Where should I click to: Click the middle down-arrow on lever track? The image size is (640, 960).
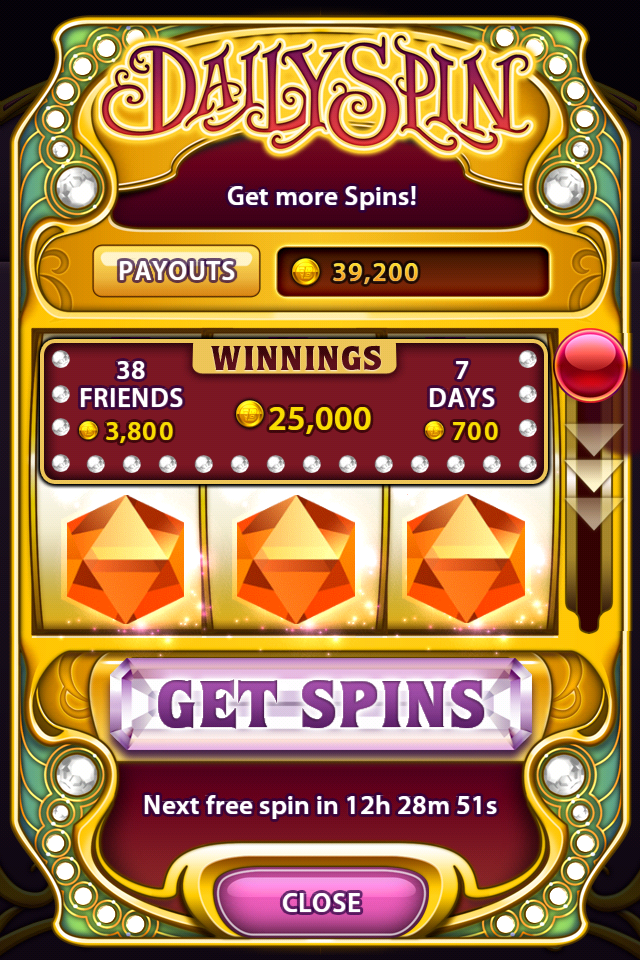tap(593, 476)
